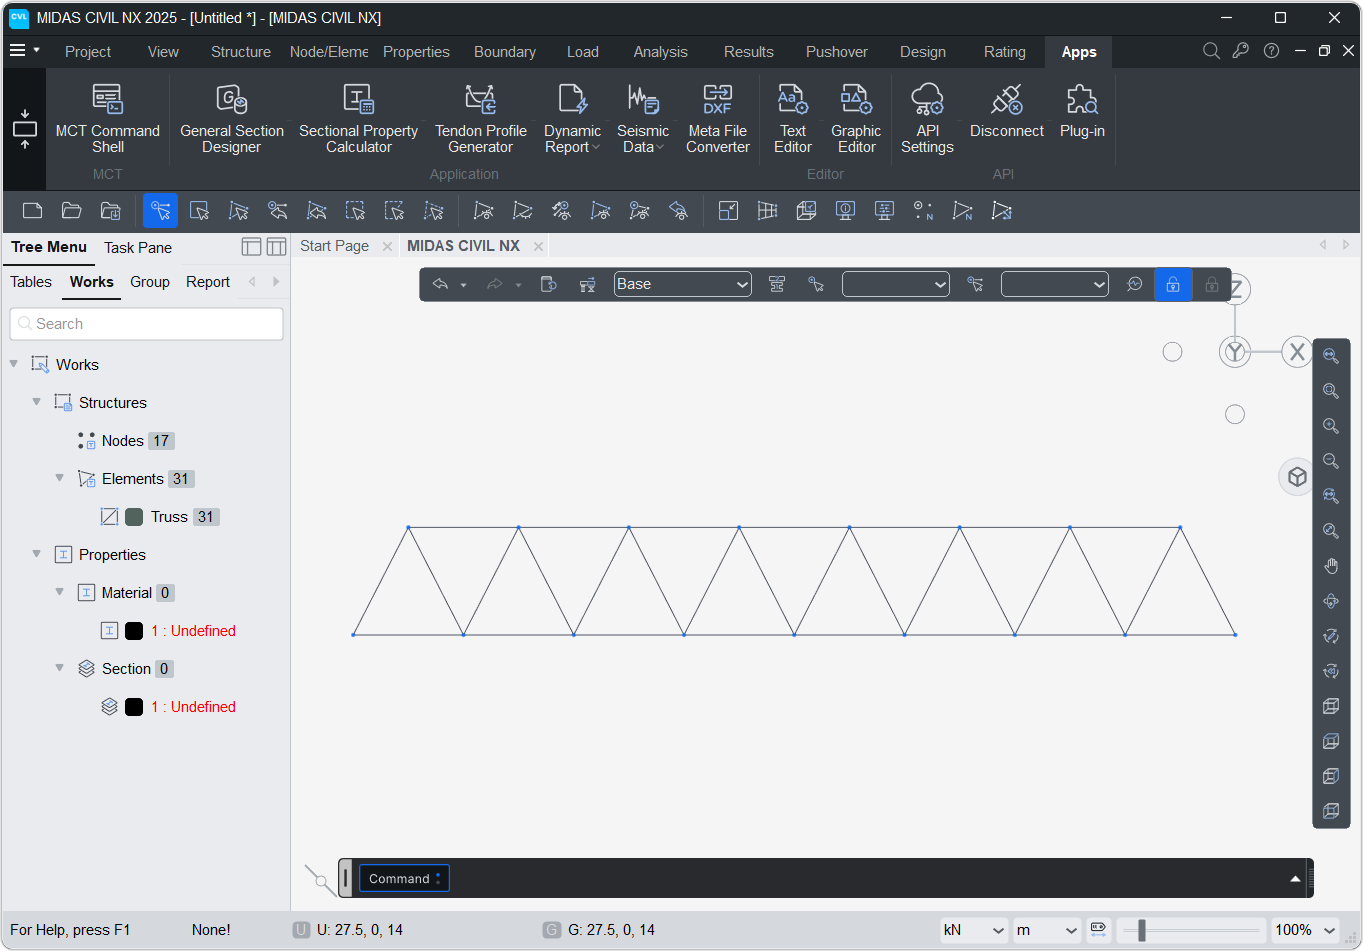Switch to the Tables tab
Image resolution: width=1363 pixels, height=951 pixels.
31,282
